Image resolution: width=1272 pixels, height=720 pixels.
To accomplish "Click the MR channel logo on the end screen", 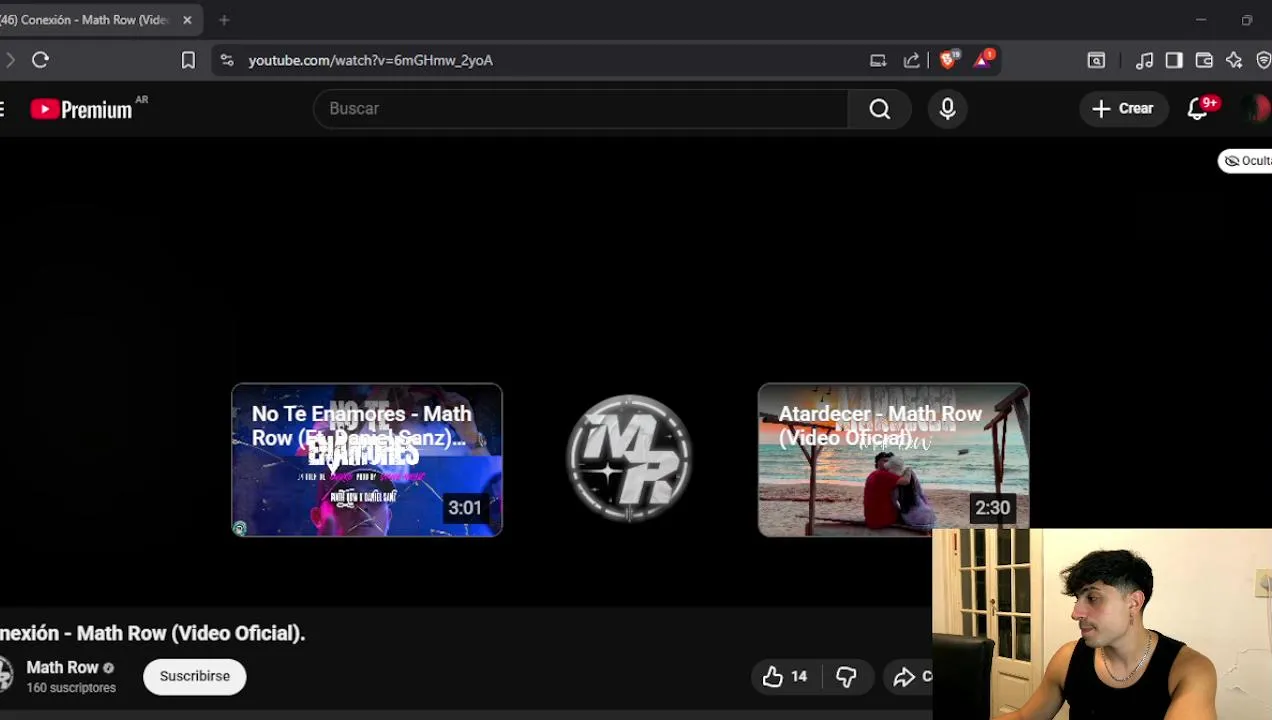I will (629, 458).
